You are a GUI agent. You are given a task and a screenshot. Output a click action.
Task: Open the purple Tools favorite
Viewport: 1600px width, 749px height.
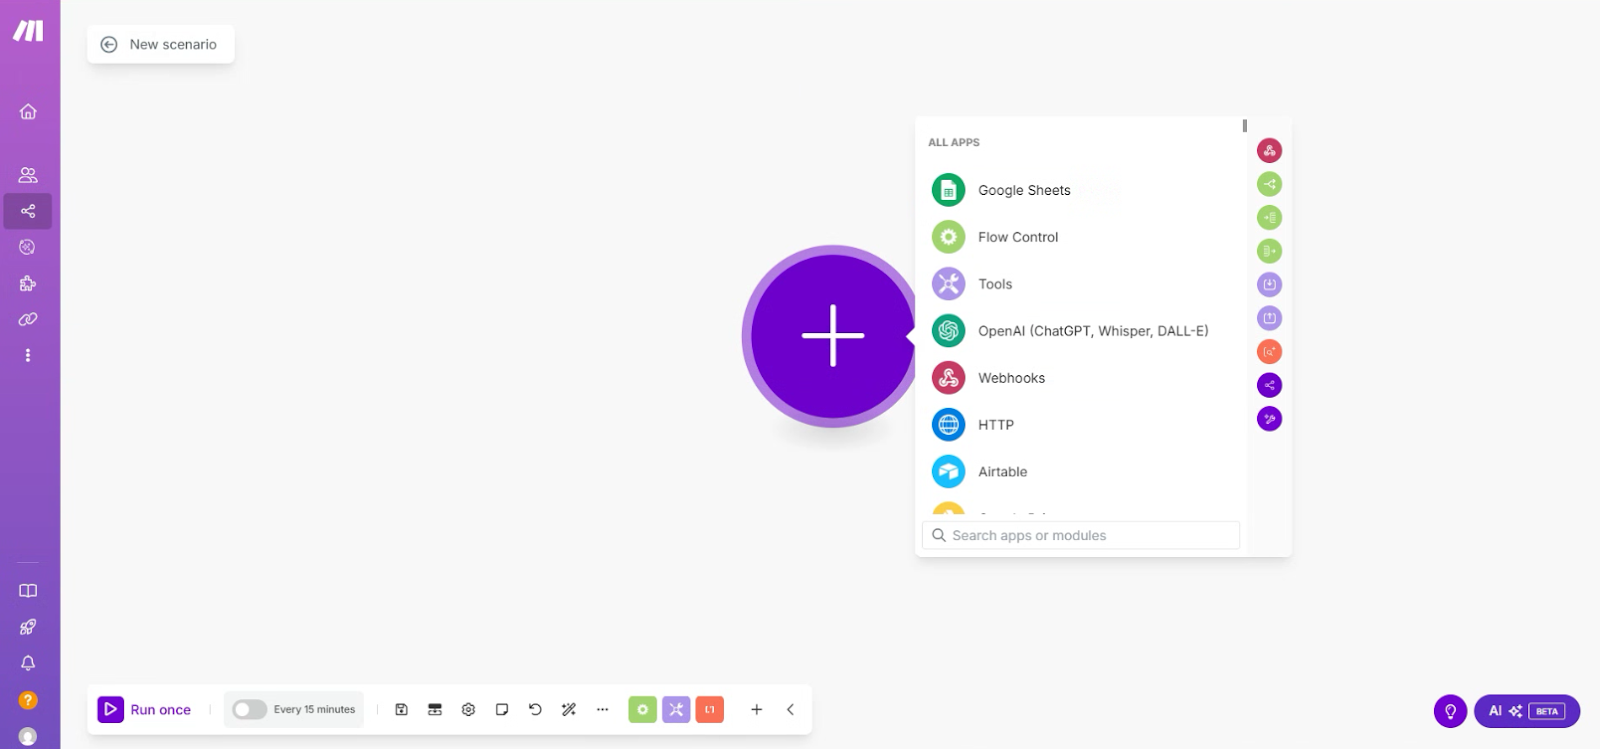click(x=676, y=709)
